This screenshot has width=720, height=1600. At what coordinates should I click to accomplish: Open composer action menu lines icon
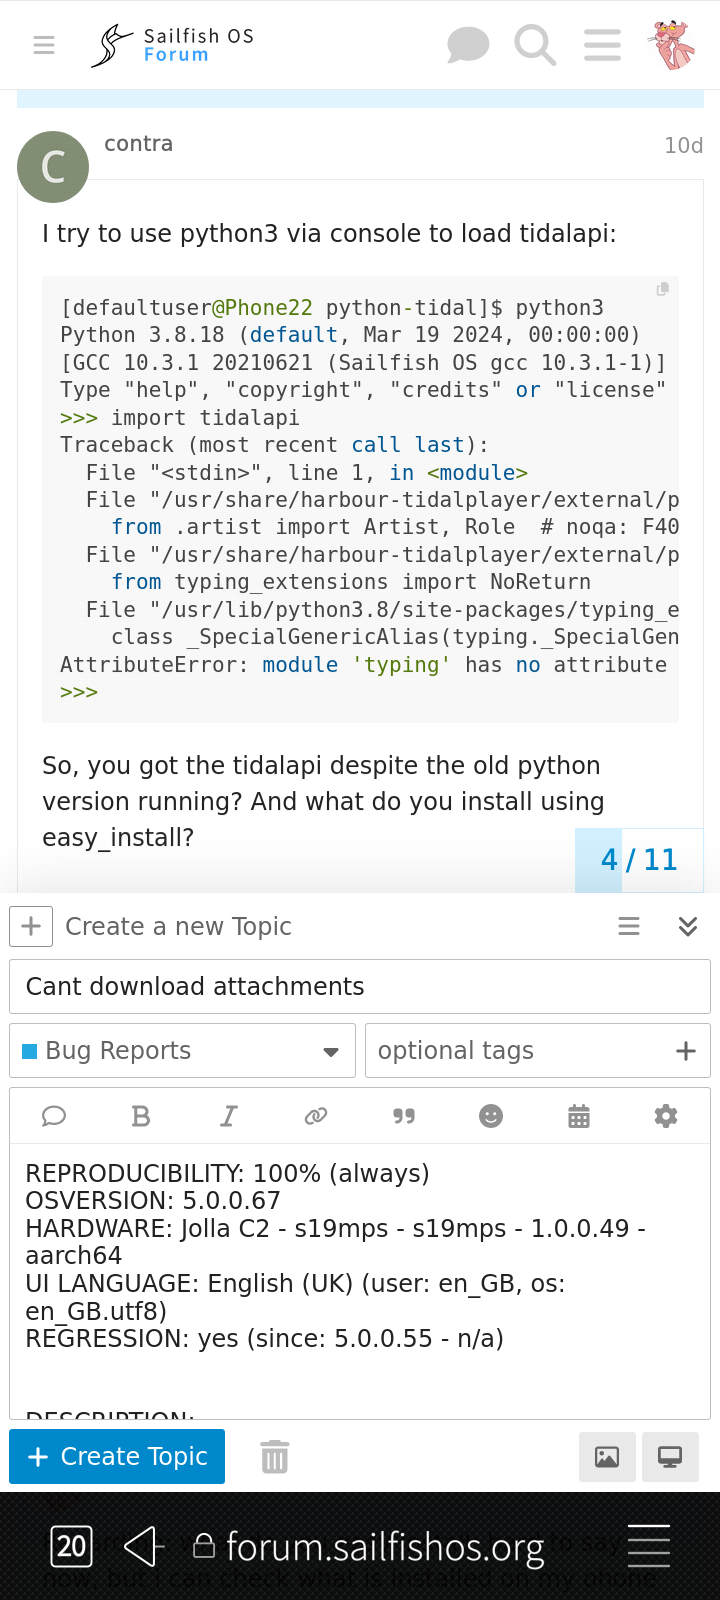click(629, 926)
